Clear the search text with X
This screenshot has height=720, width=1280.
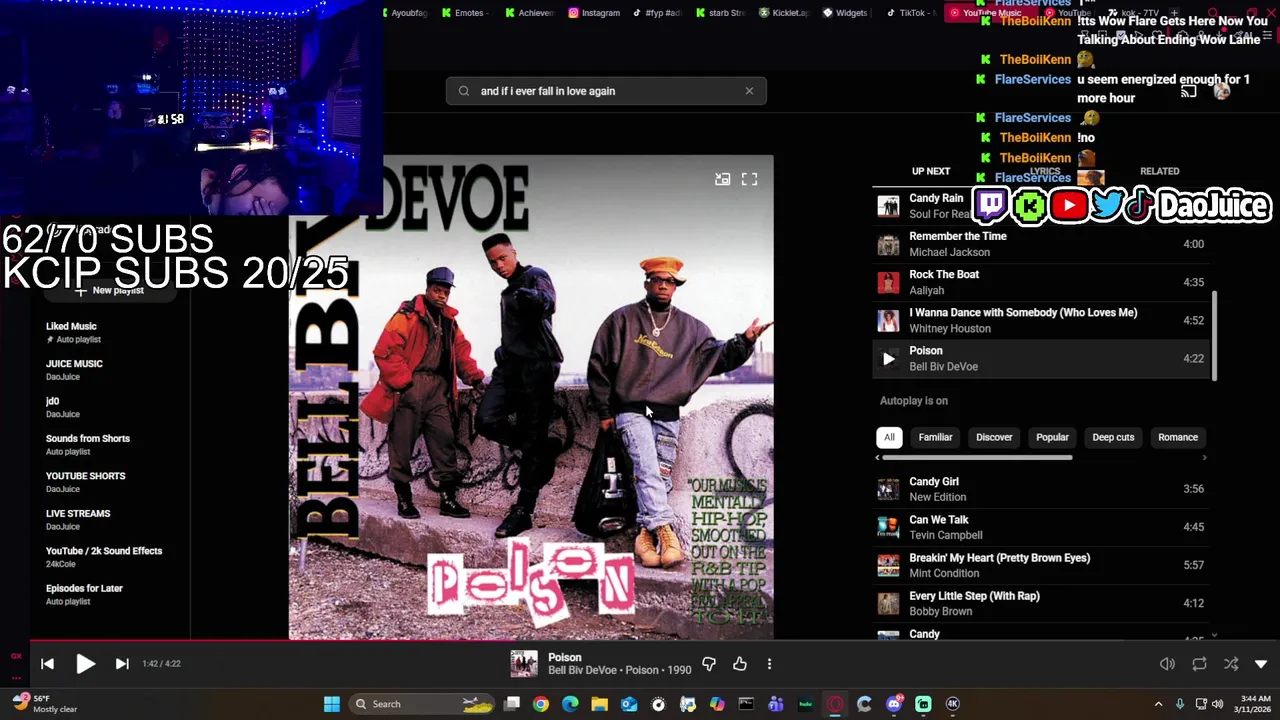(749, 91)
